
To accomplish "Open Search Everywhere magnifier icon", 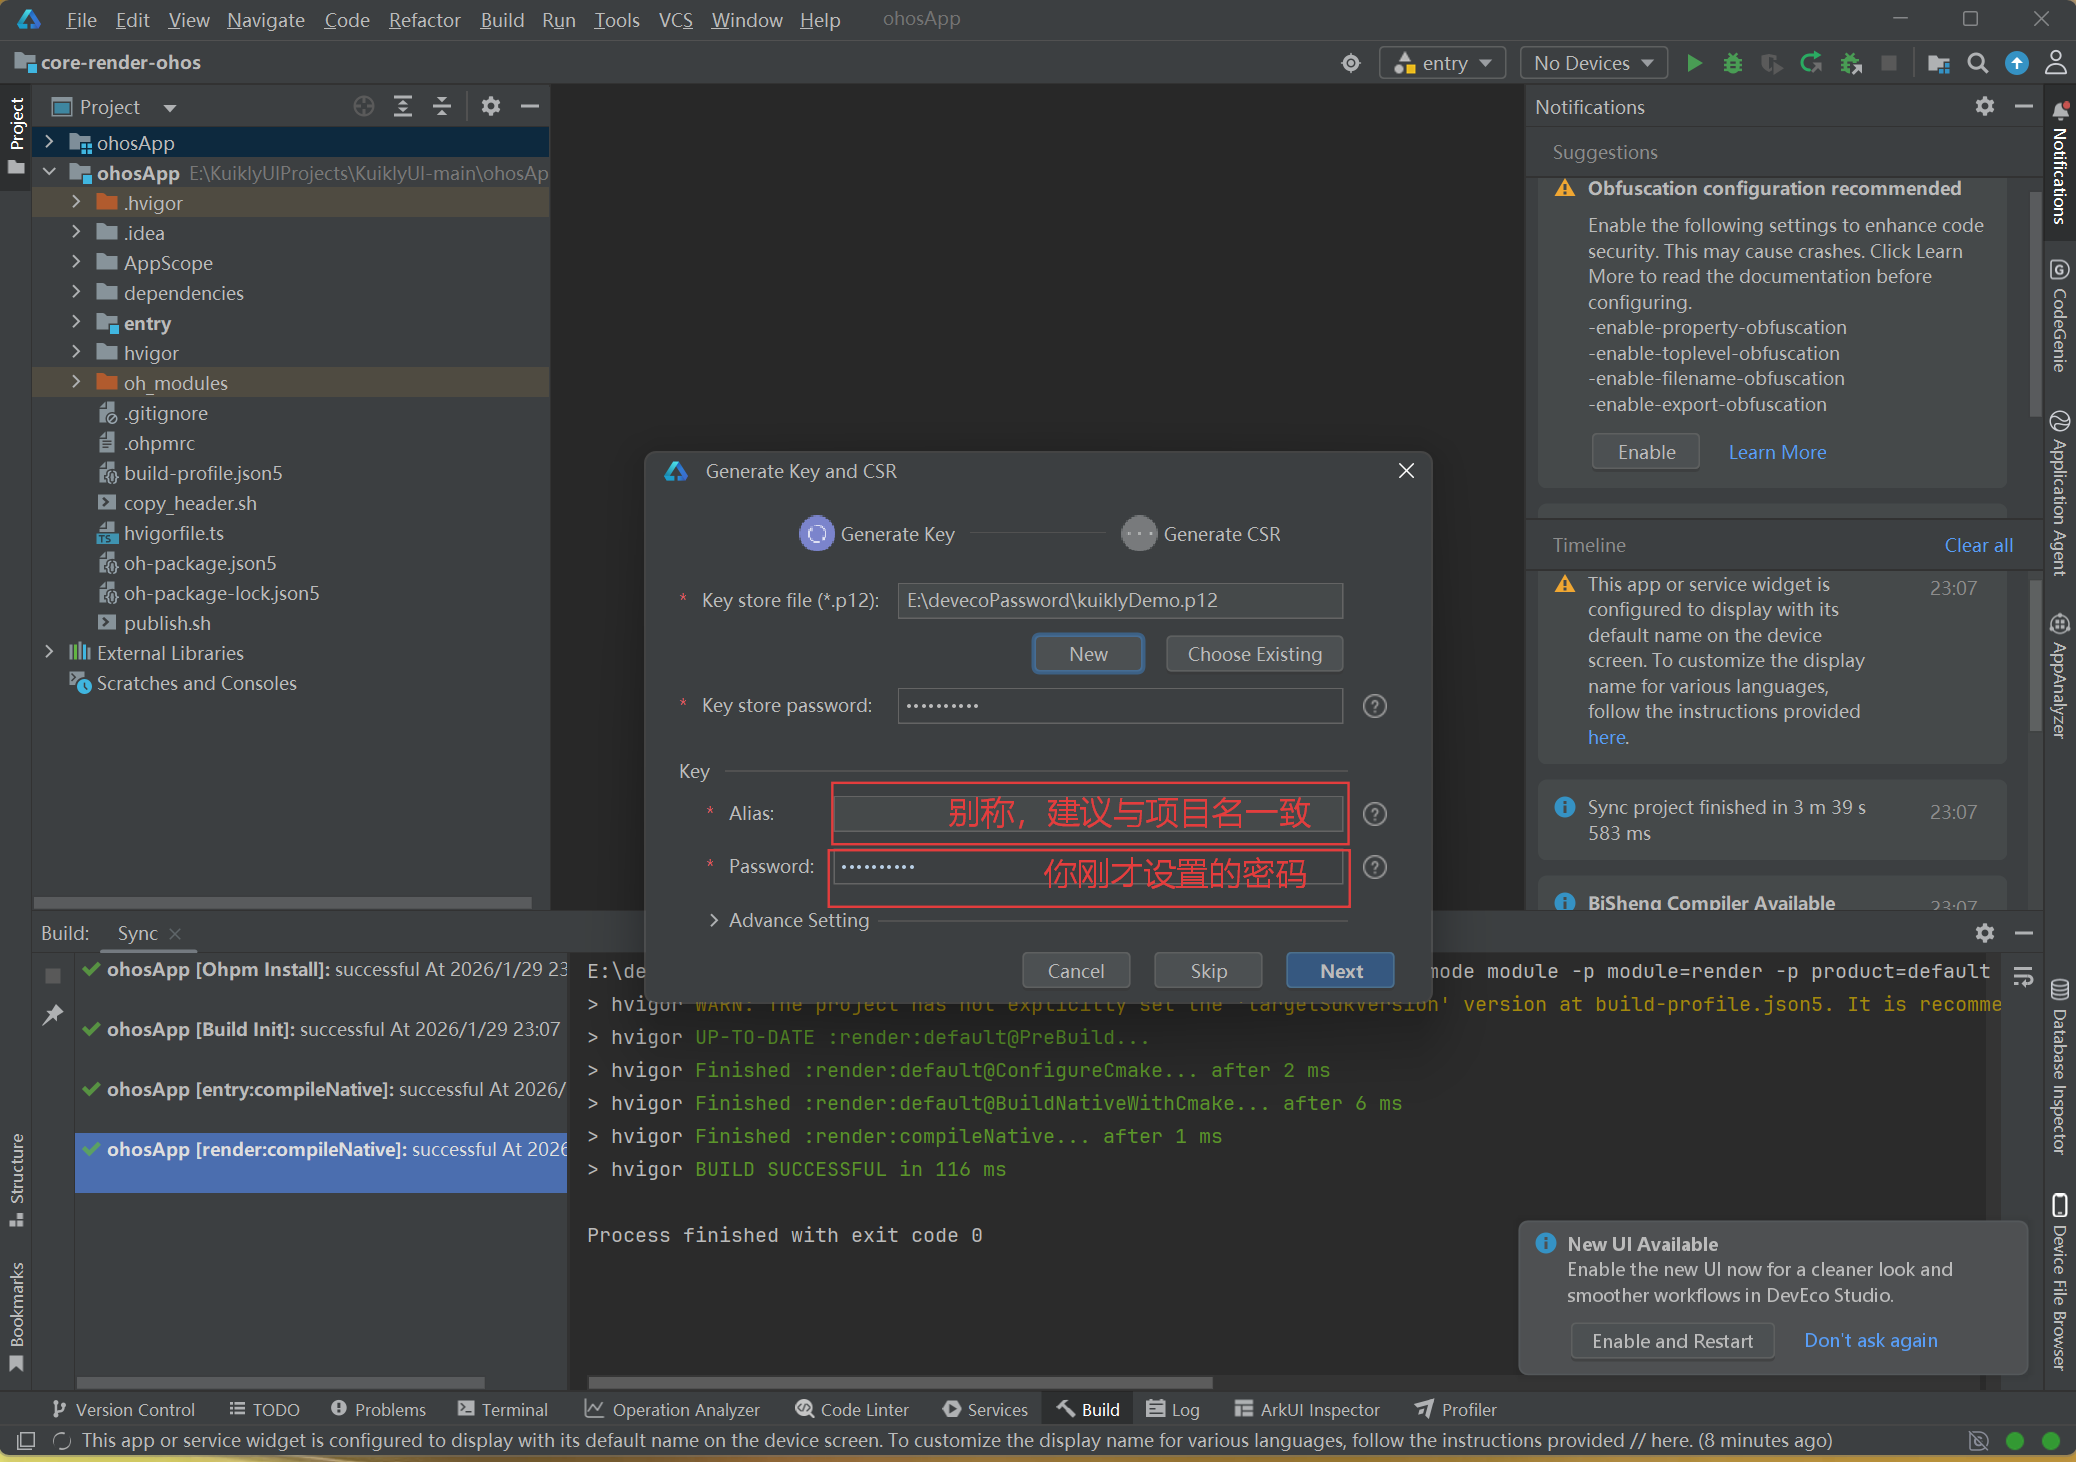I will (1977, 63).
